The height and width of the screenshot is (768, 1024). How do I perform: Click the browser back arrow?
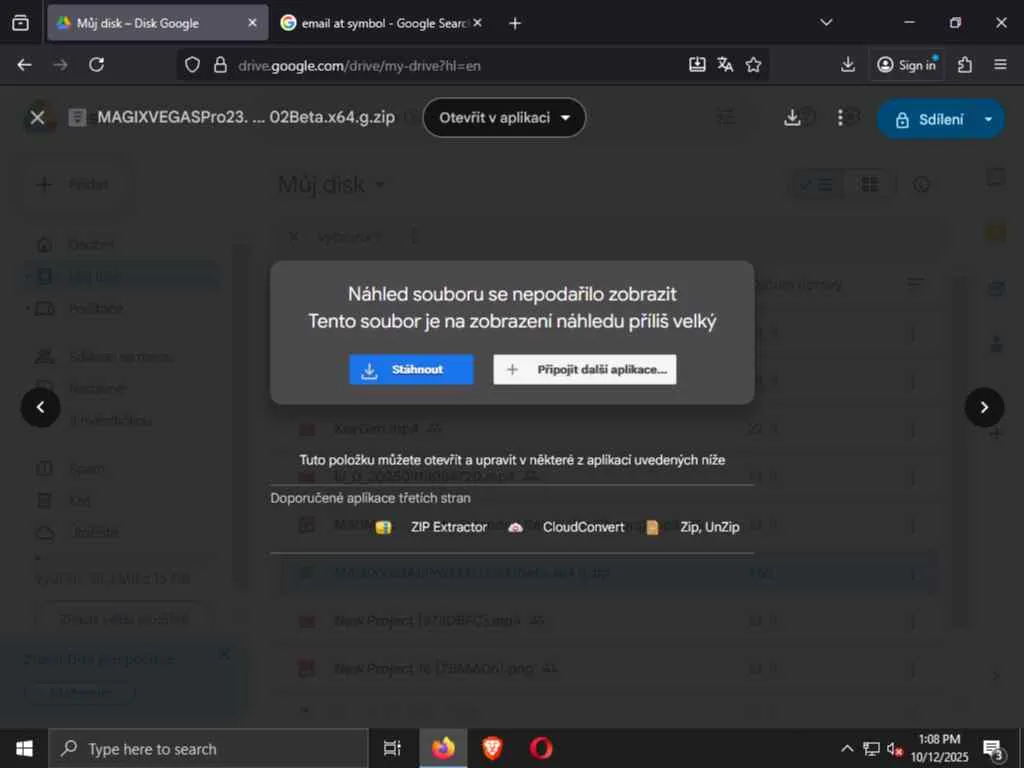24,65
